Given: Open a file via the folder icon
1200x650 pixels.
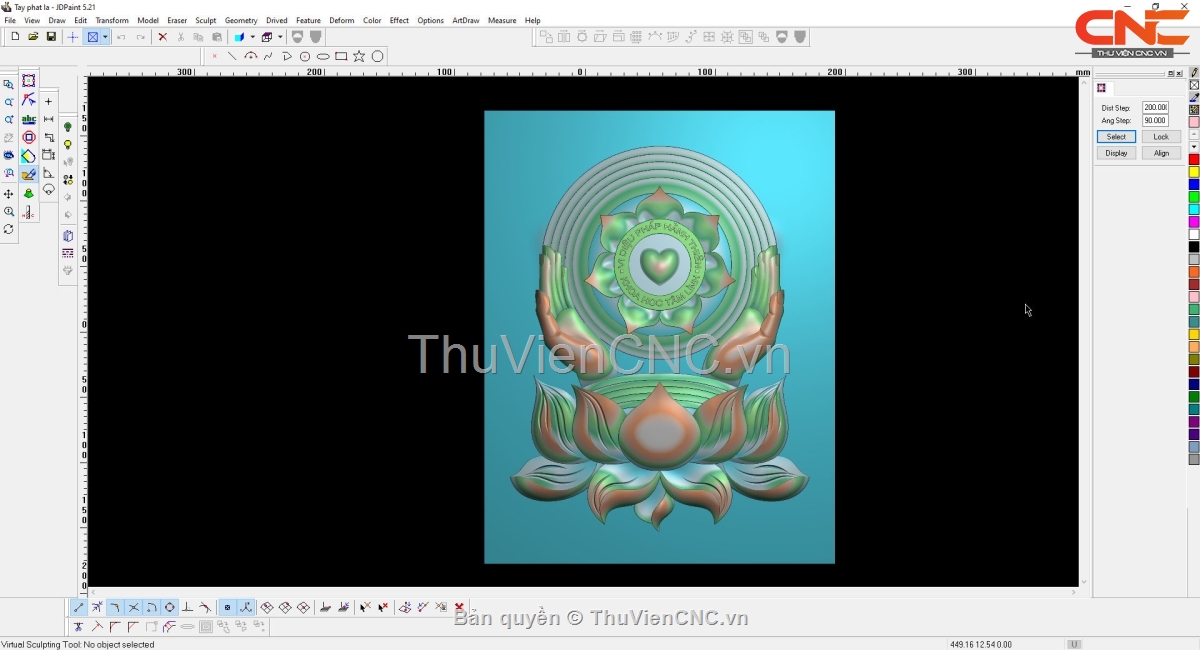Looking at the screenshot, I should coord(33,37).
